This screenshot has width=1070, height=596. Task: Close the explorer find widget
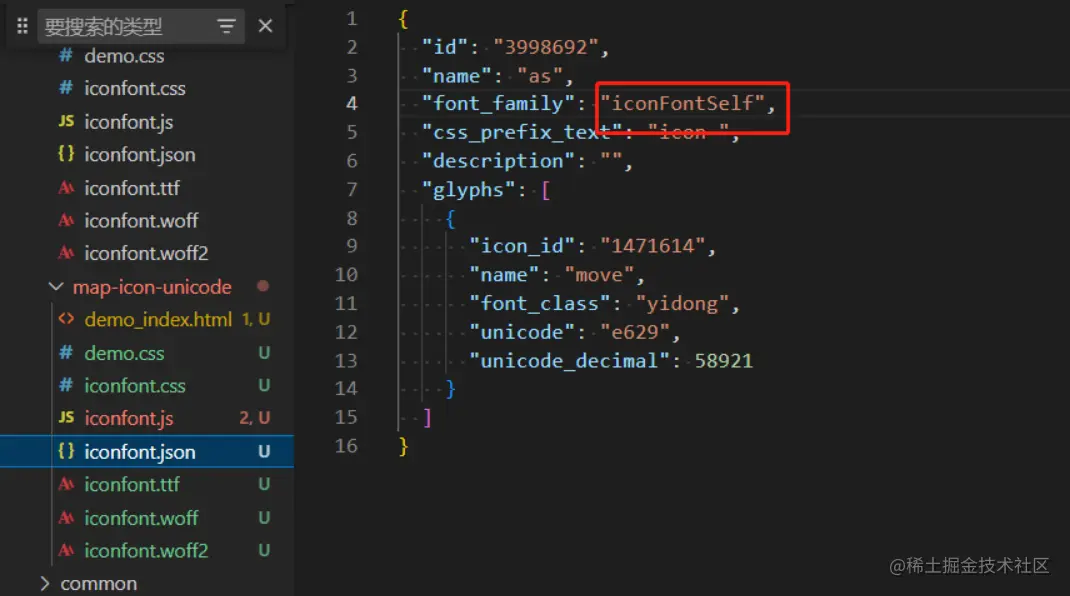[265, 27]
